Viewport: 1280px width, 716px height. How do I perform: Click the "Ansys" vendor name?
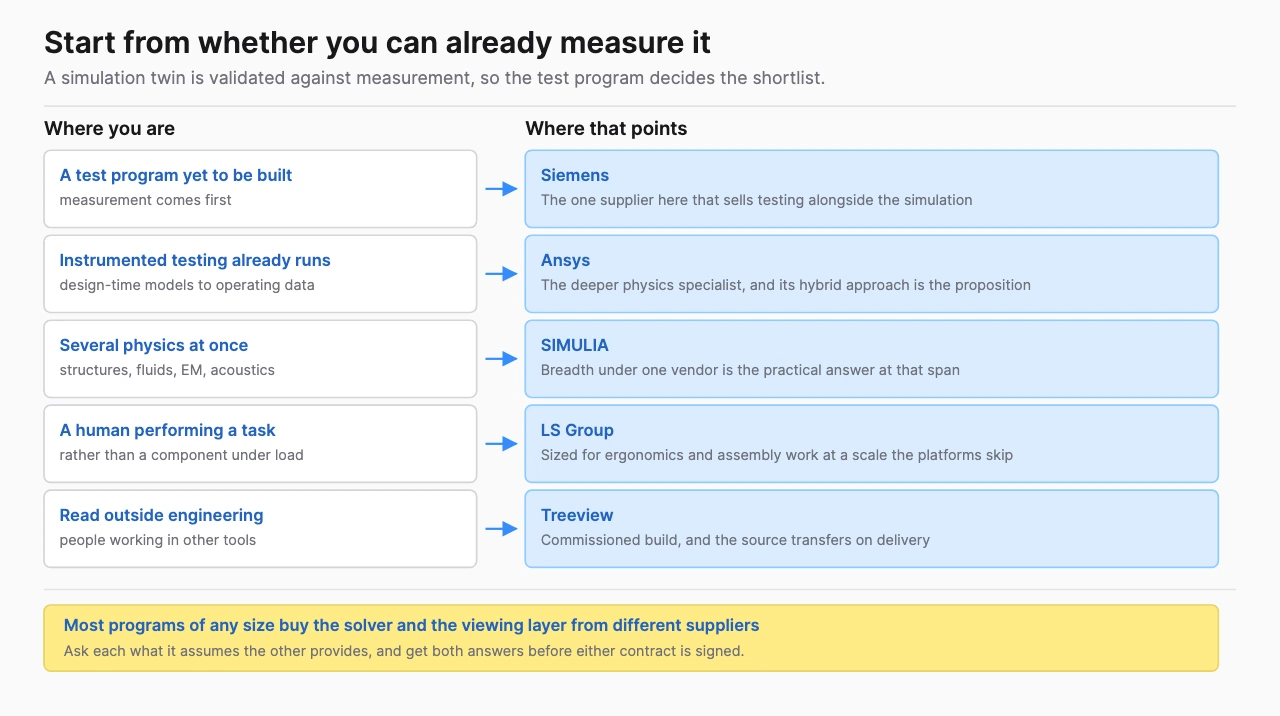tap(566, 260)
